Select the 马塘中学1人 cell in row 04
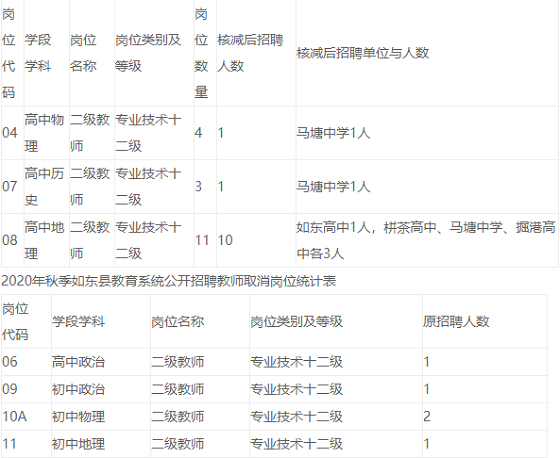Image resolution: width=560 pixels, height=458 pixels. 427,133
